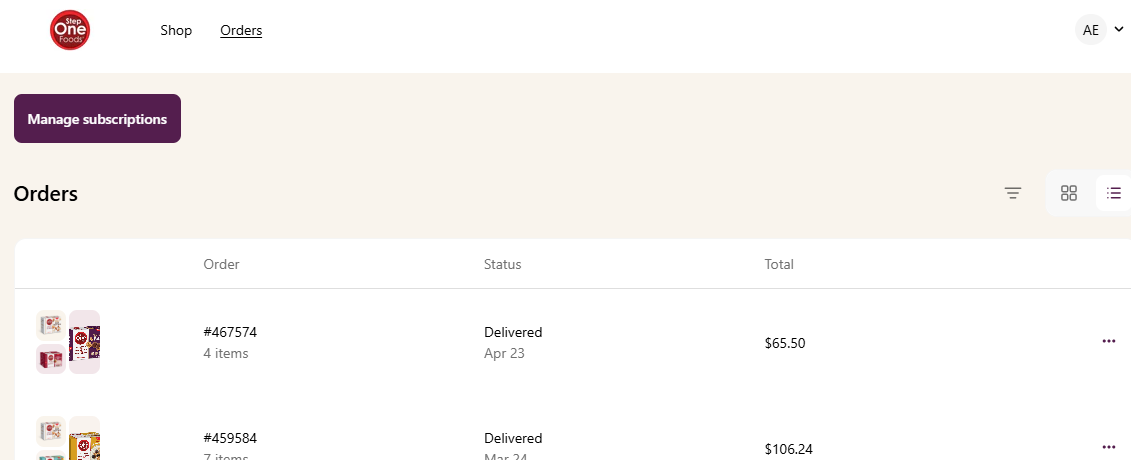Click the Step One Foods logo

tap(70, 30)
